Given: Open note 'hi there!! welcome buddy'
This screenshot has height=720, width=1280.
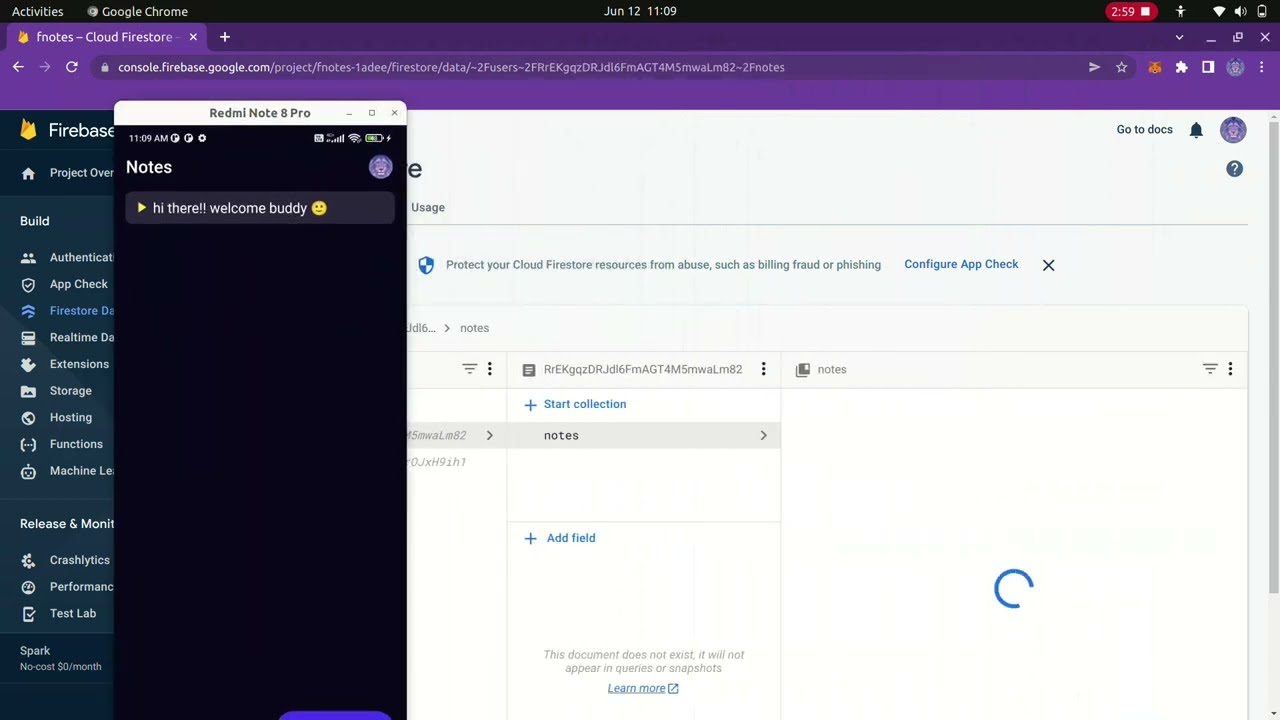Looking at the screenshot, I should pos(260,208).
